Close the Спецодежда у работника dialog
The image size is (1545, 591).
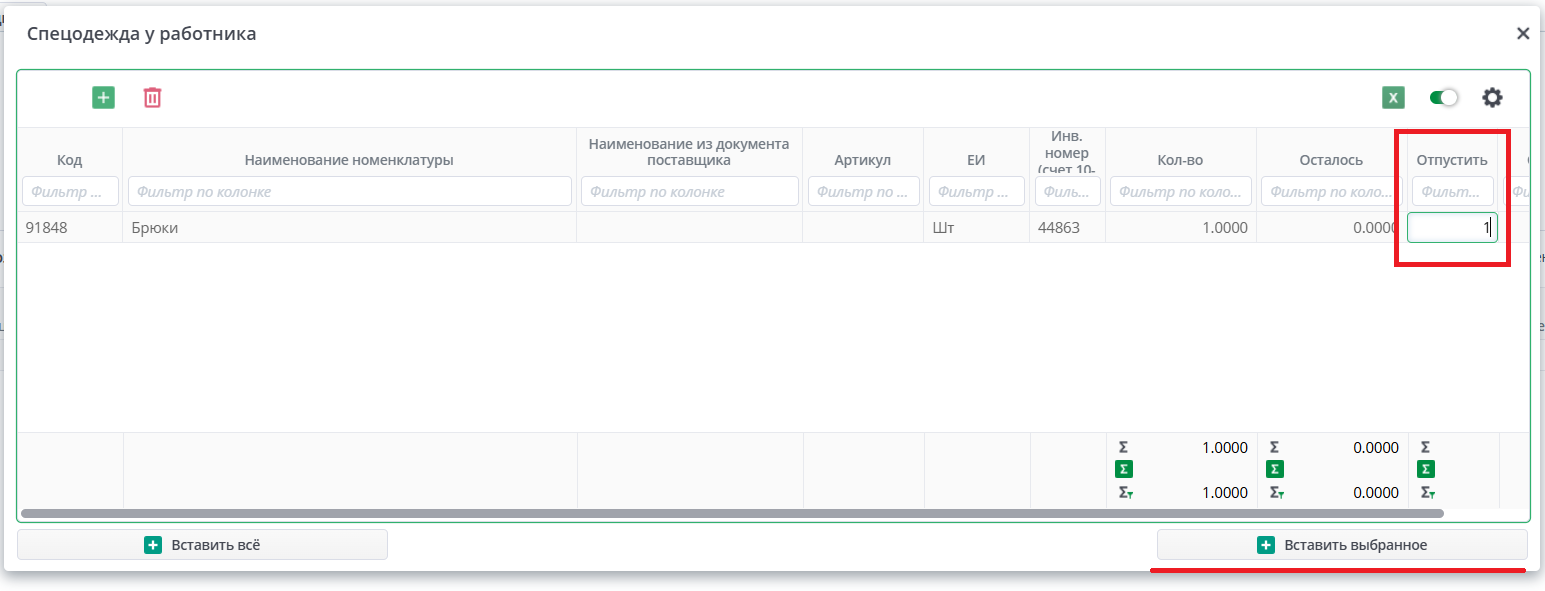tap(1523, 34)
